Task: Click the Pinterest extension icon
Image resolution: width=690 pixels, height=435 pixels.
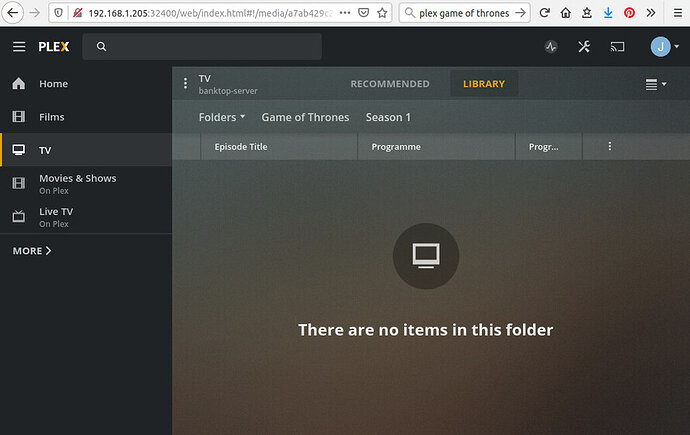Action: (x=629, y=13)
